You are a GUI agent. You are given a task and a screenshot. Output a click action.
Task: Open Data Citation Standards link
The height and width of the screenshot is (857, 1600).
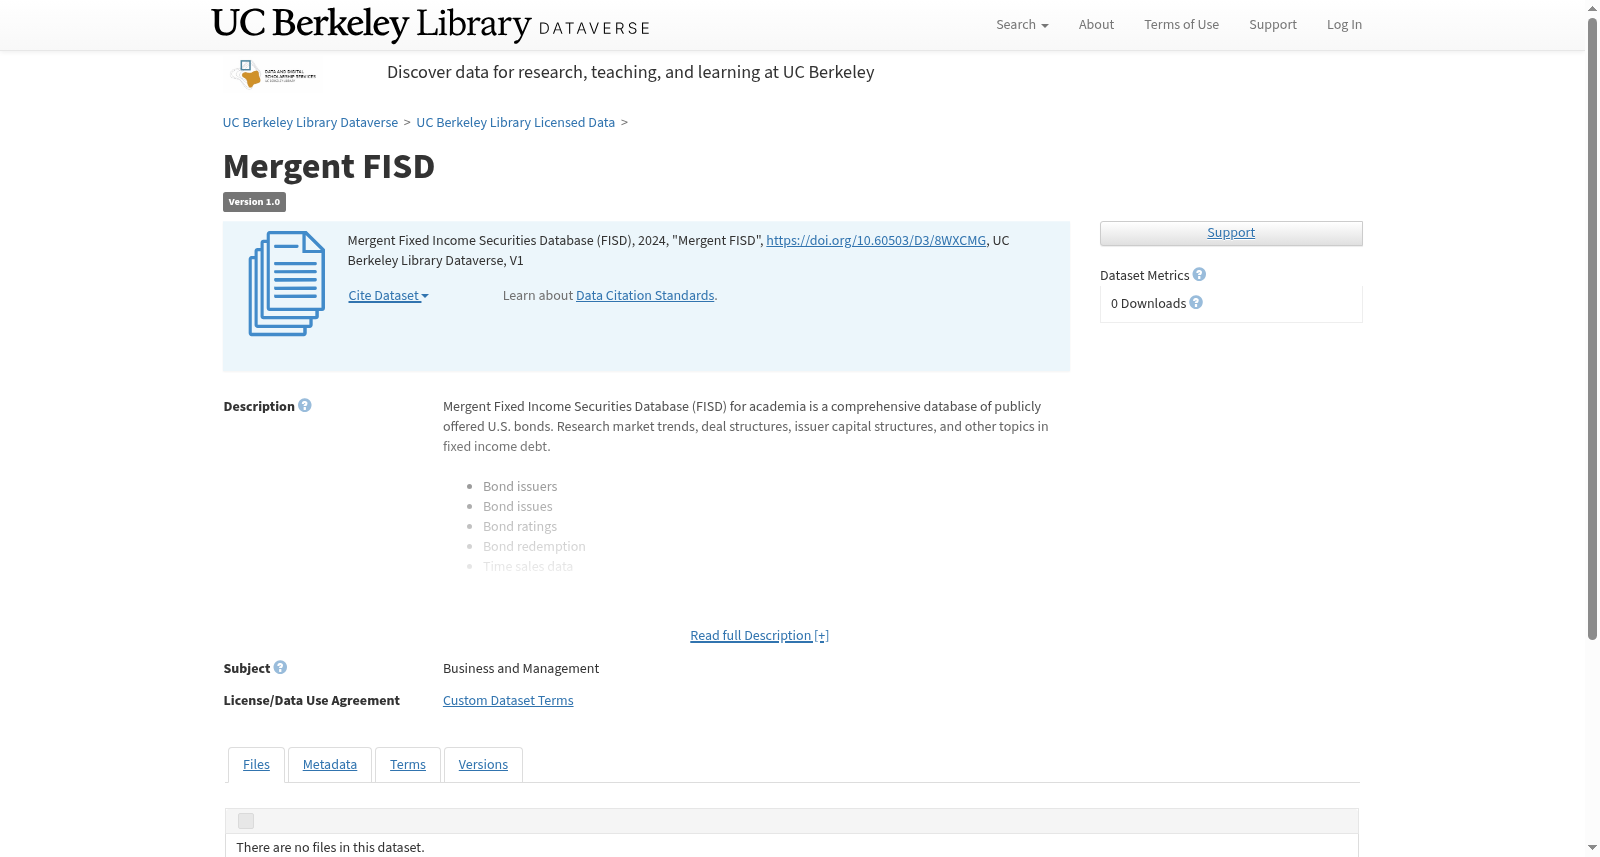pyautogui.click(x=645, y=296)
